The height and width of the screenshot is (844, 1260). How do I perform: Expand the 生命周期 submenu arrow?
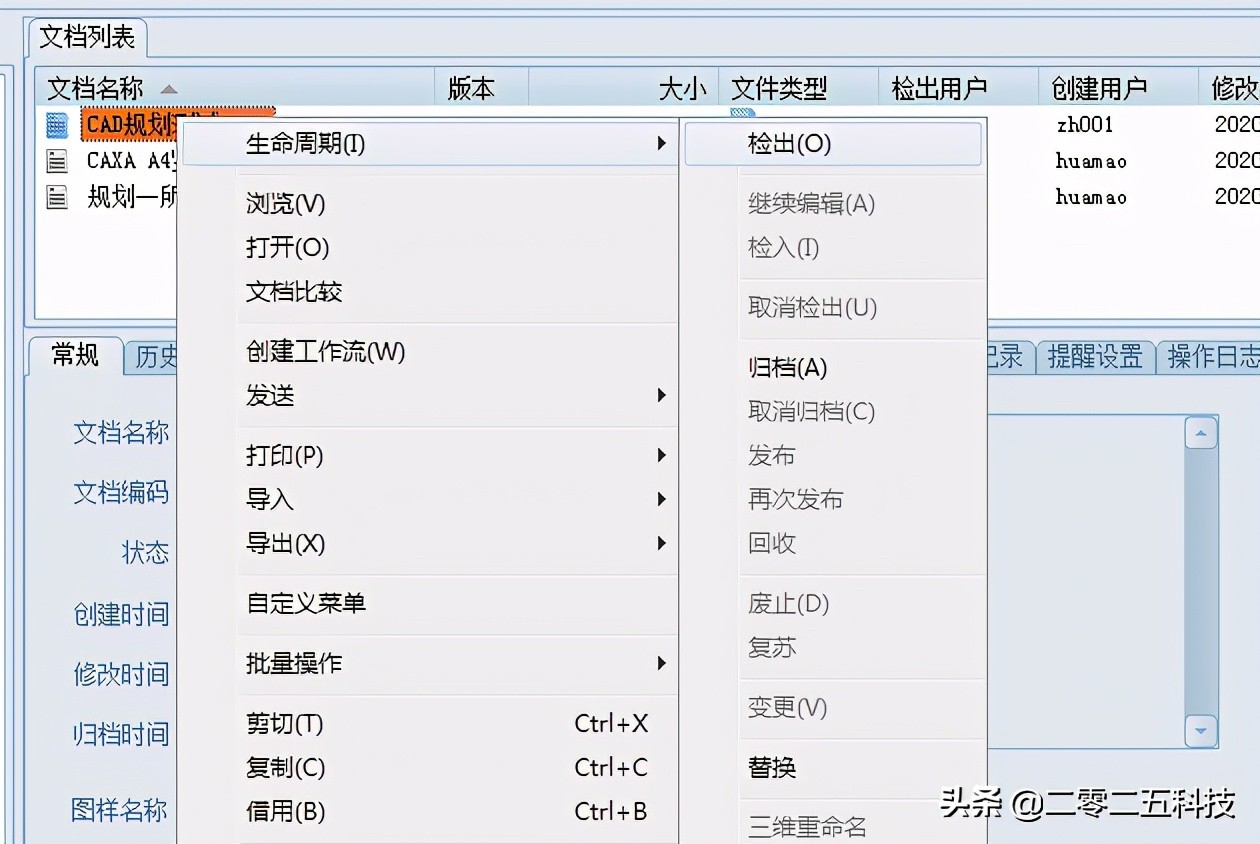663,143
